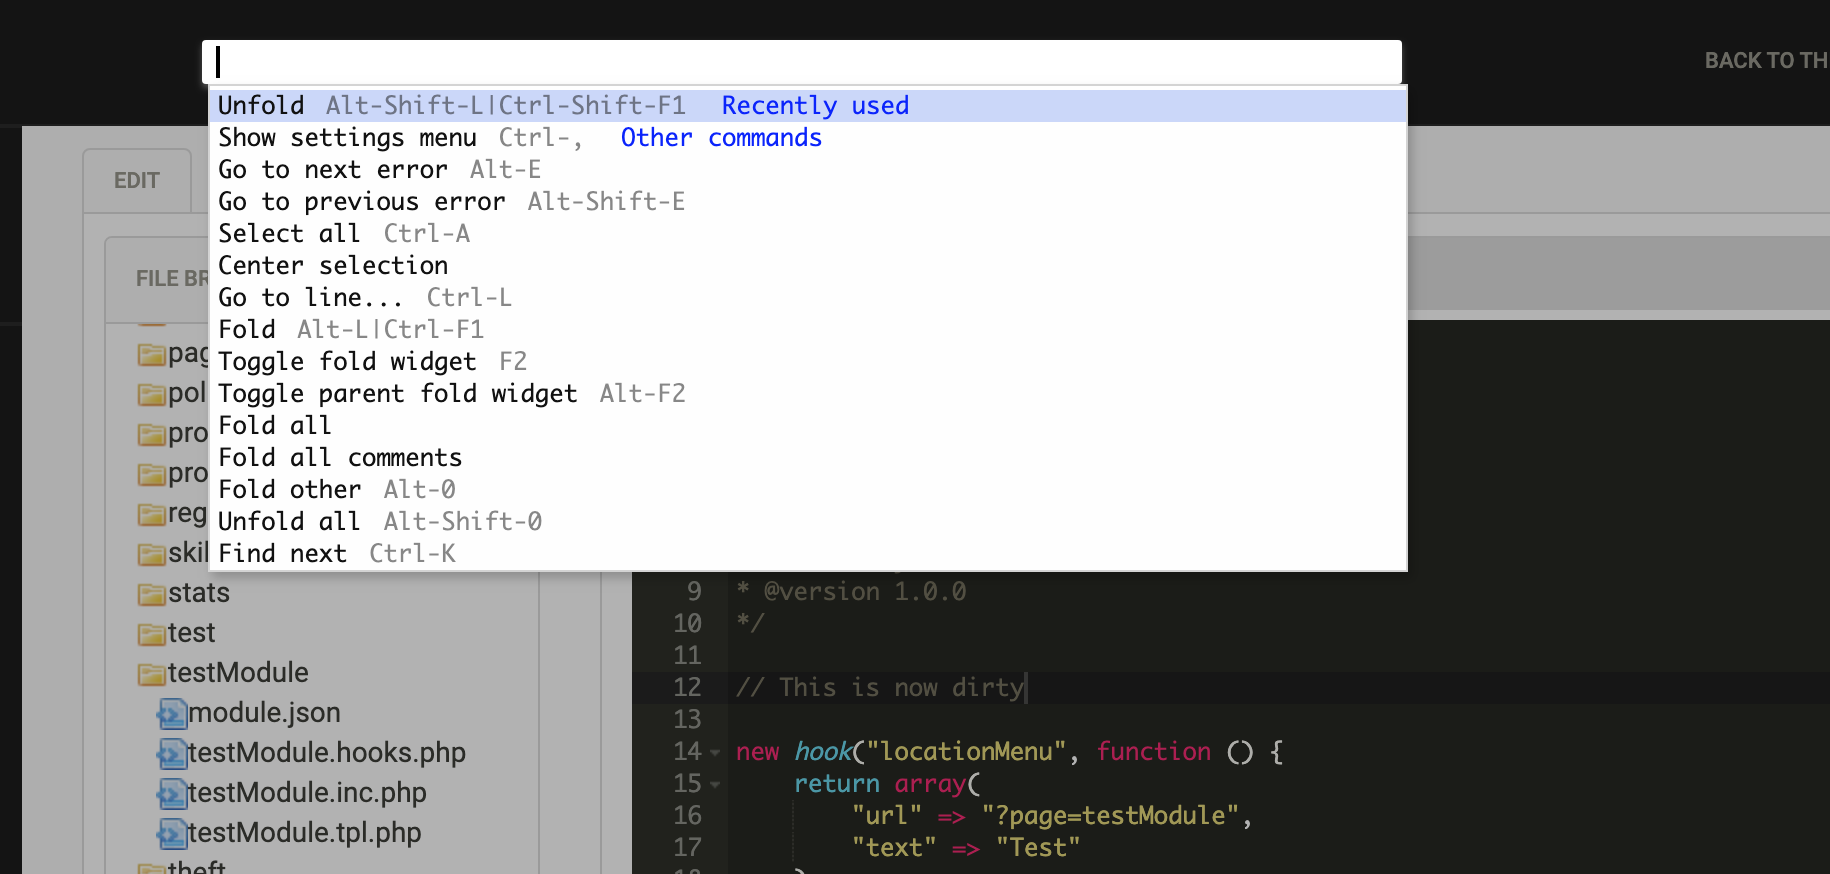Switch to the EDIT tab
The image size is (1830, 874).
pos(137,181)
